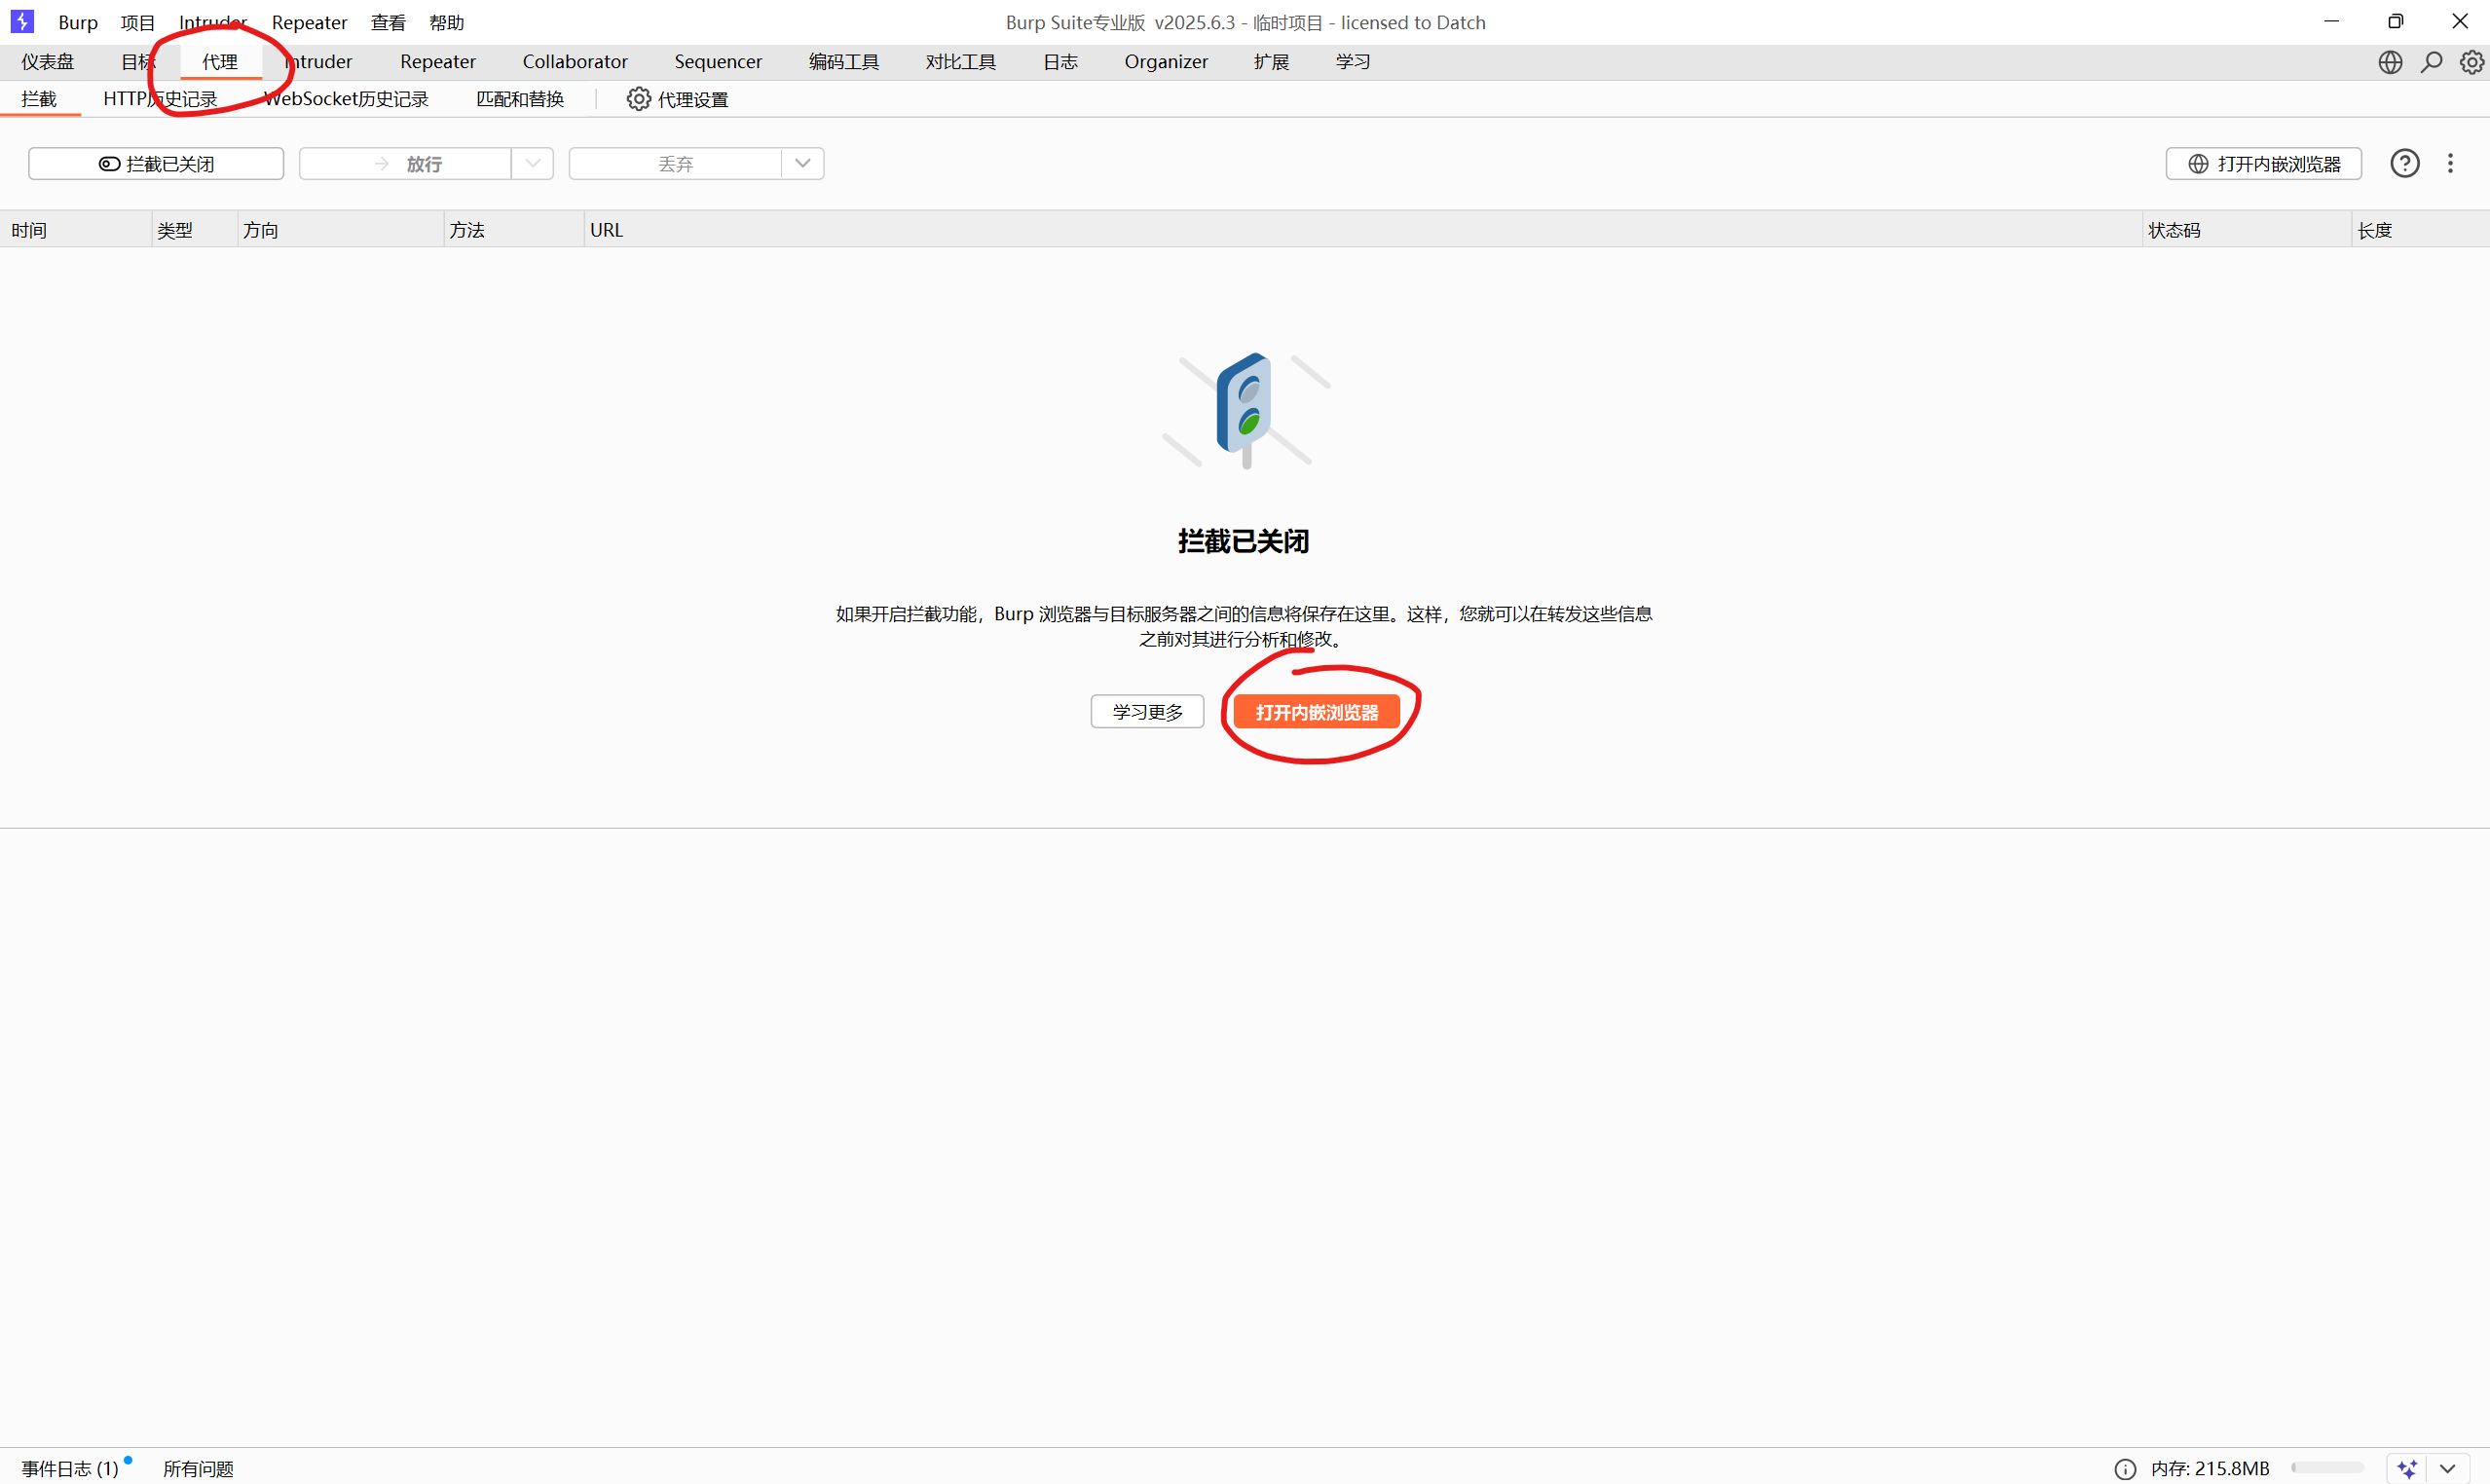Open the settings gear in top-right corner

(2473, 61)
